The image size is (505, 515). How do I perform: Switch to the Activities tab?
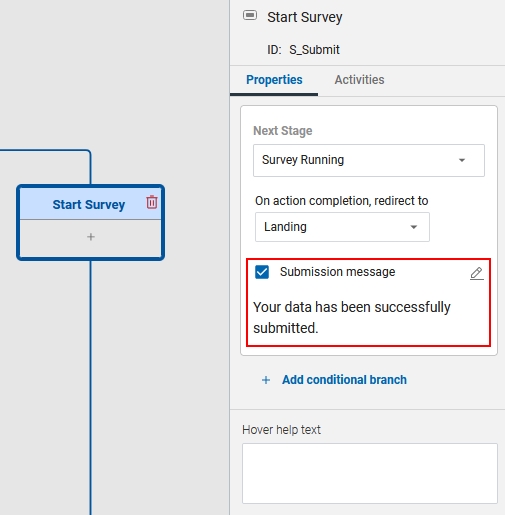point(359,80)
